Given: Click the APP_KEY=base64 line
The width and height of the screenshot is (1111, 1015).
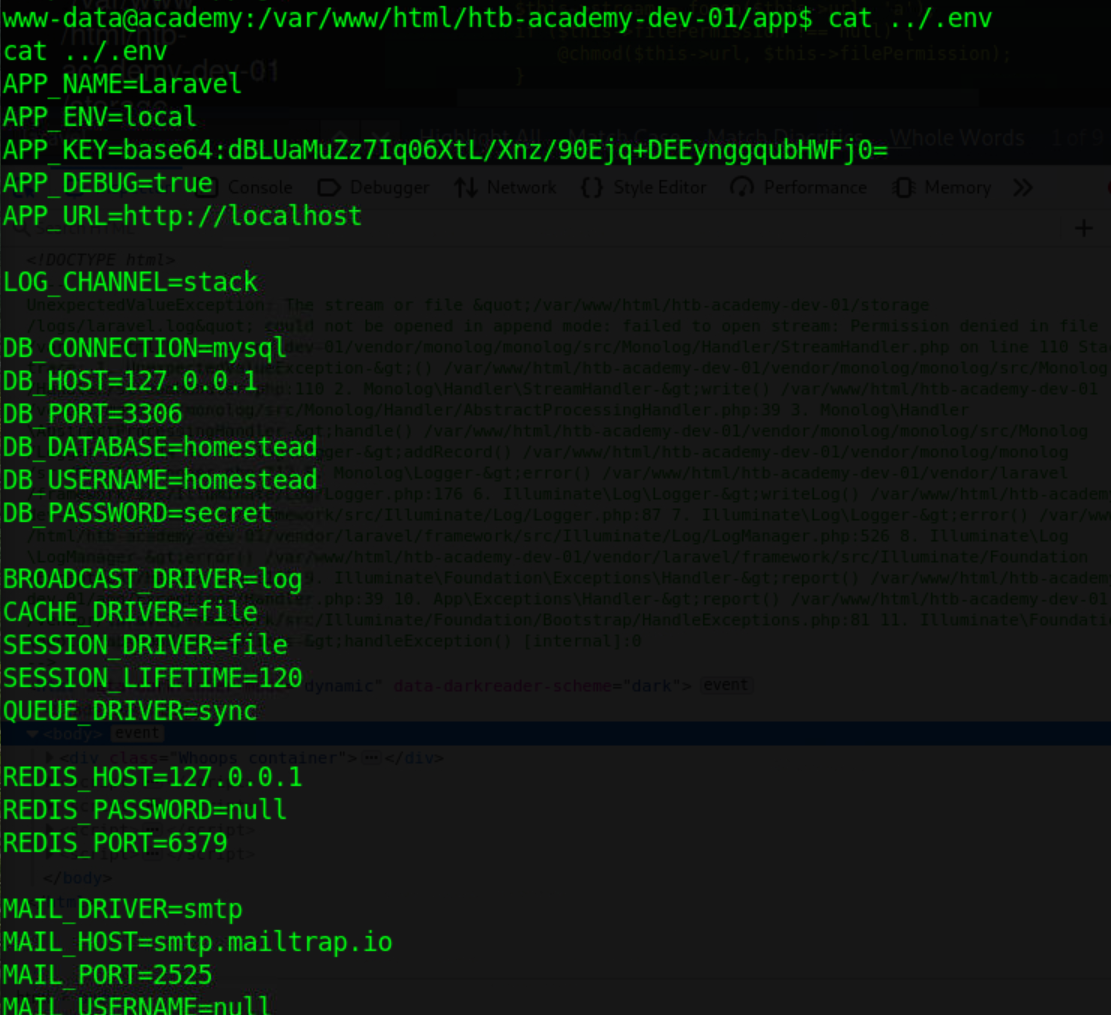Looking at the screenshot, I should [x=445, y=150].
